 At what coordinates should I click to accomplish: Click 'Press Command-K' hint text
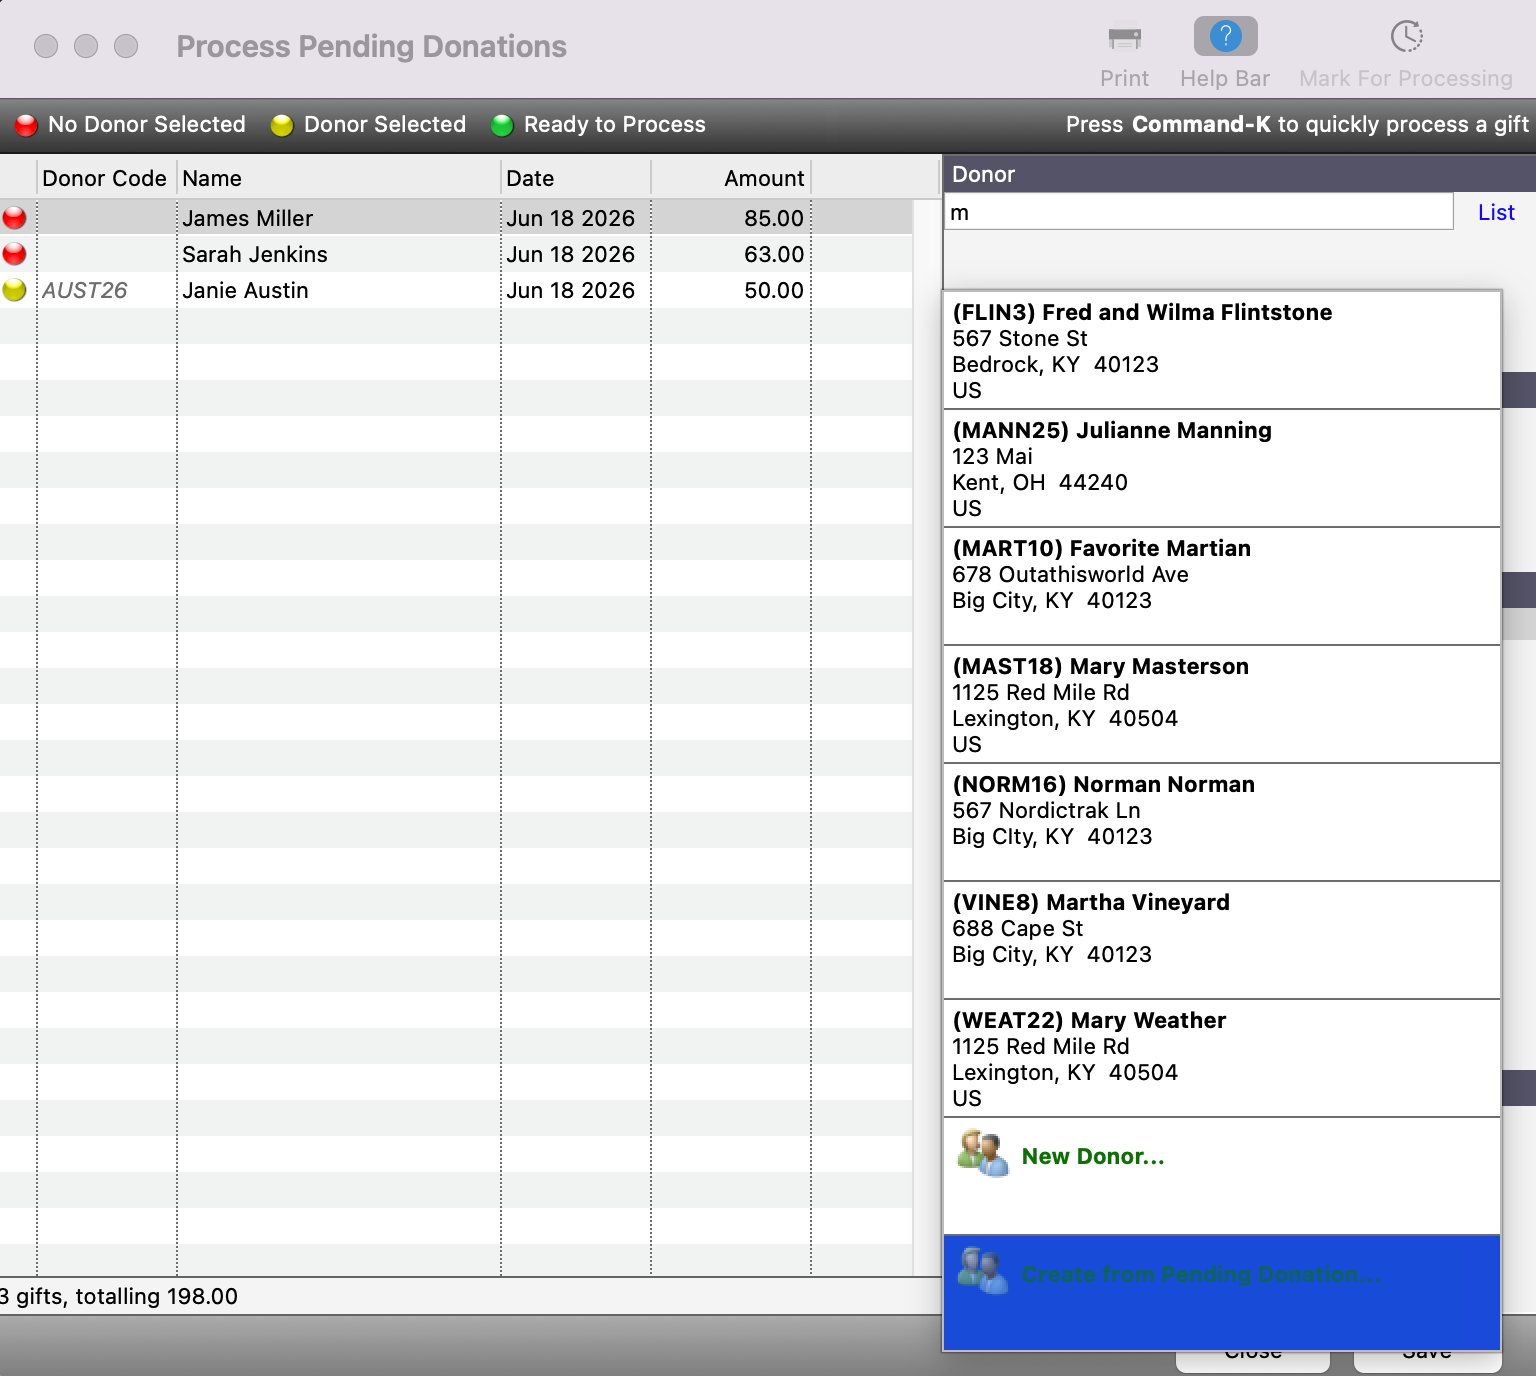point(1296,124)
